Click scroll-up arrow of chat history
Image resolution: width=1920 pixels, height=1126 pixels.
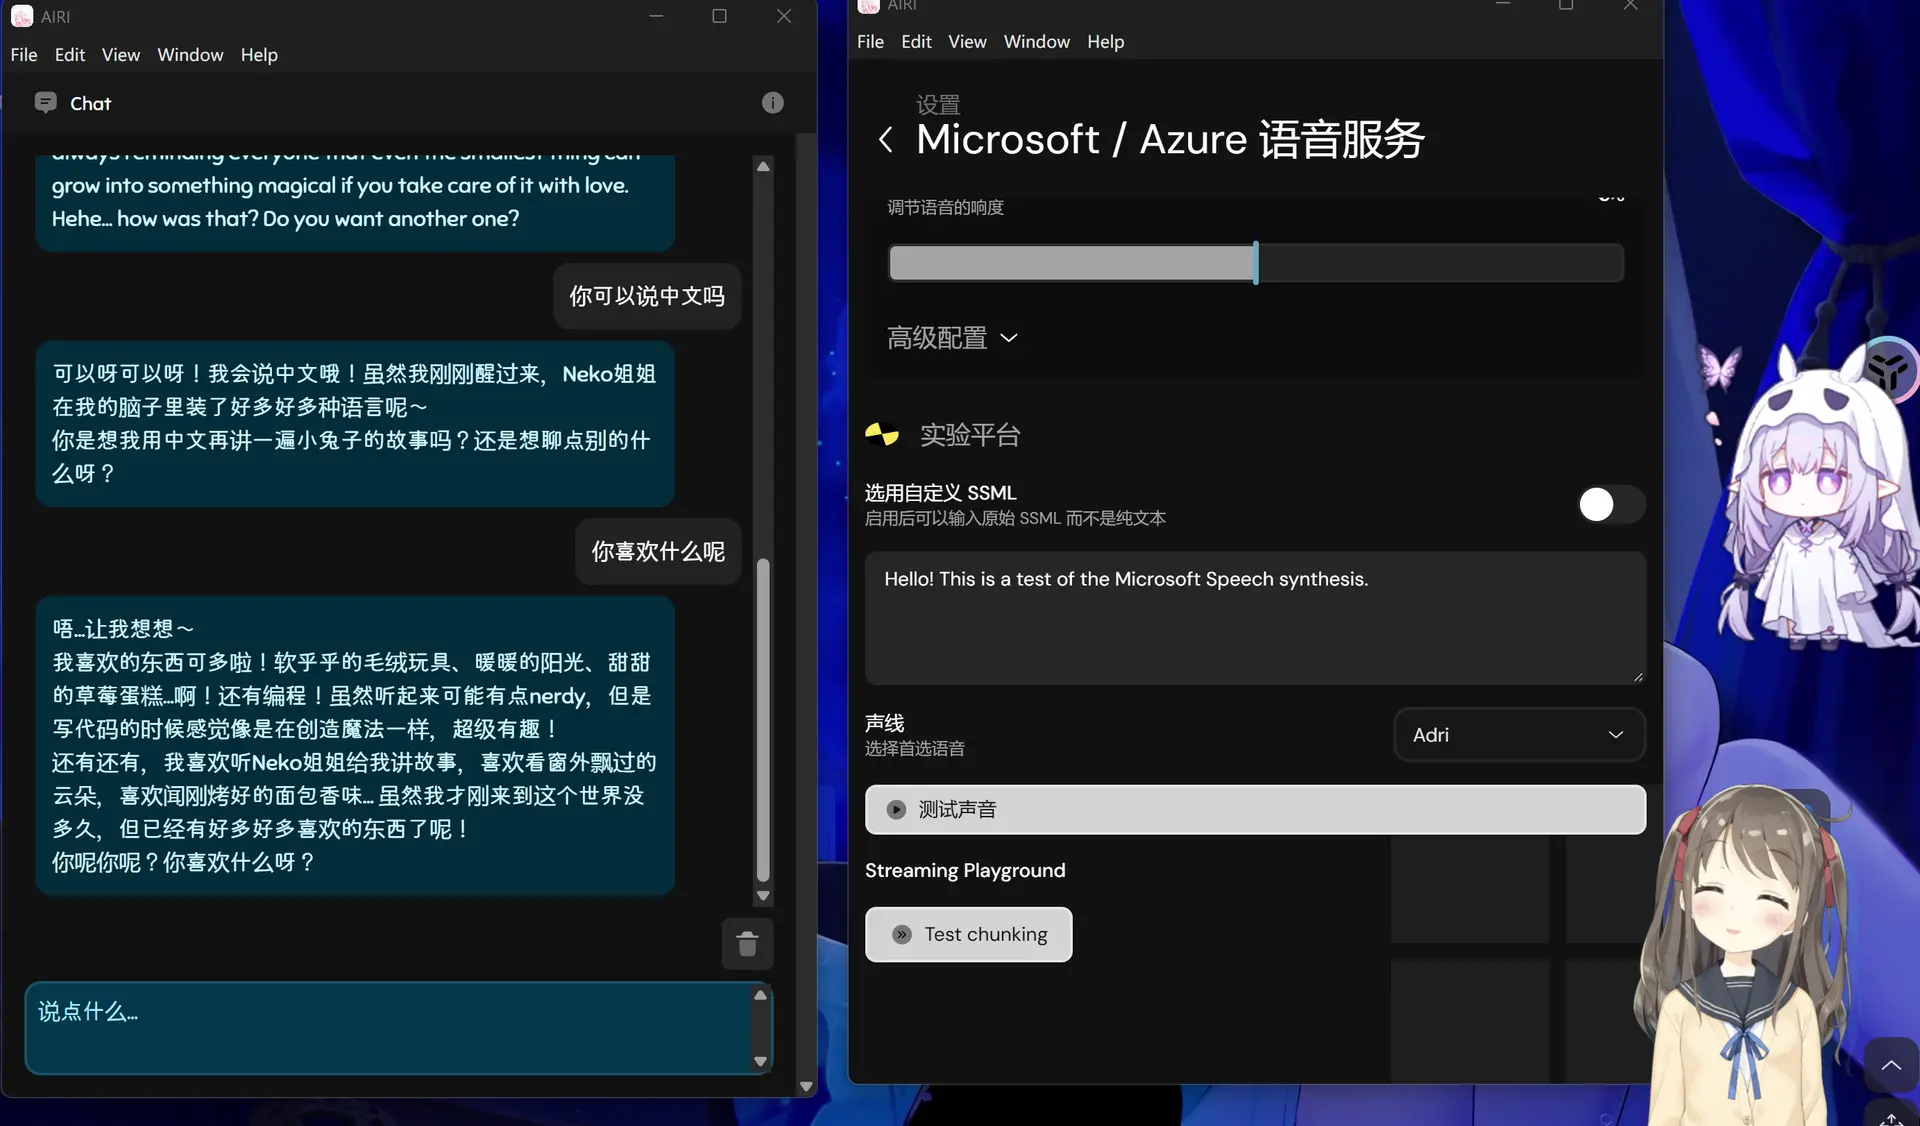point(763,167)
